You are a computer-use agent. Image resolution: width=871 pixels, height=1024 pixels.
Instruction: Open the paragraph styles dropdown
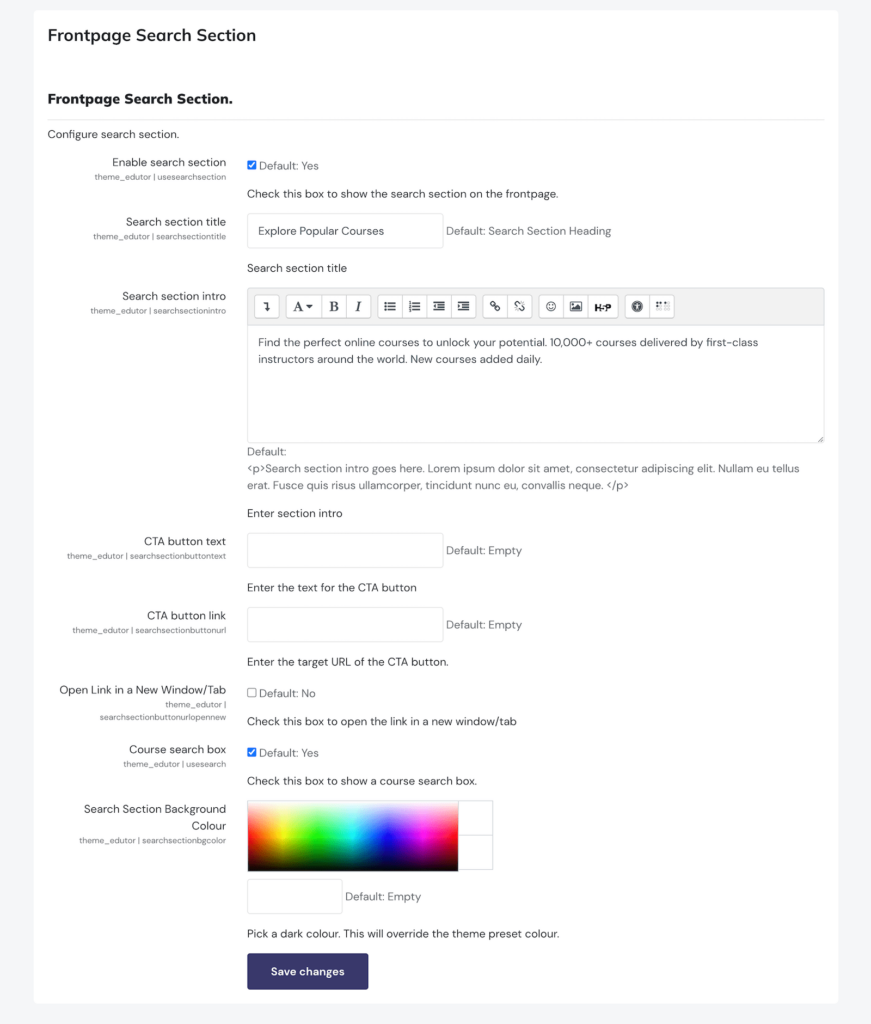[304, 307]
